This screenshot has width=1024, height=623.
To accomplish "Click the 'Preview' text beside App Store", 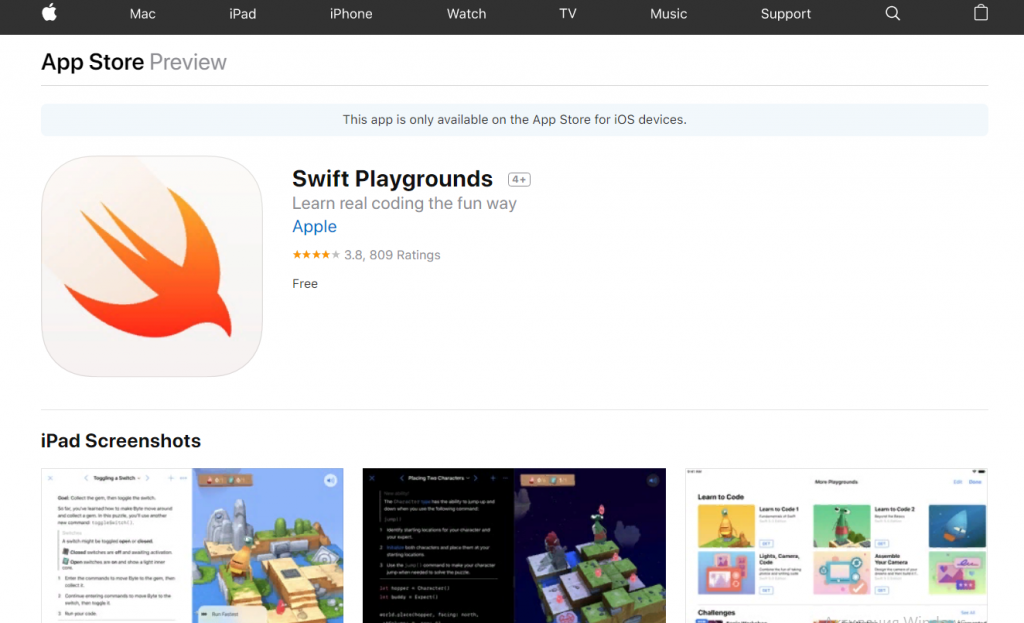I will click(188, 62).
